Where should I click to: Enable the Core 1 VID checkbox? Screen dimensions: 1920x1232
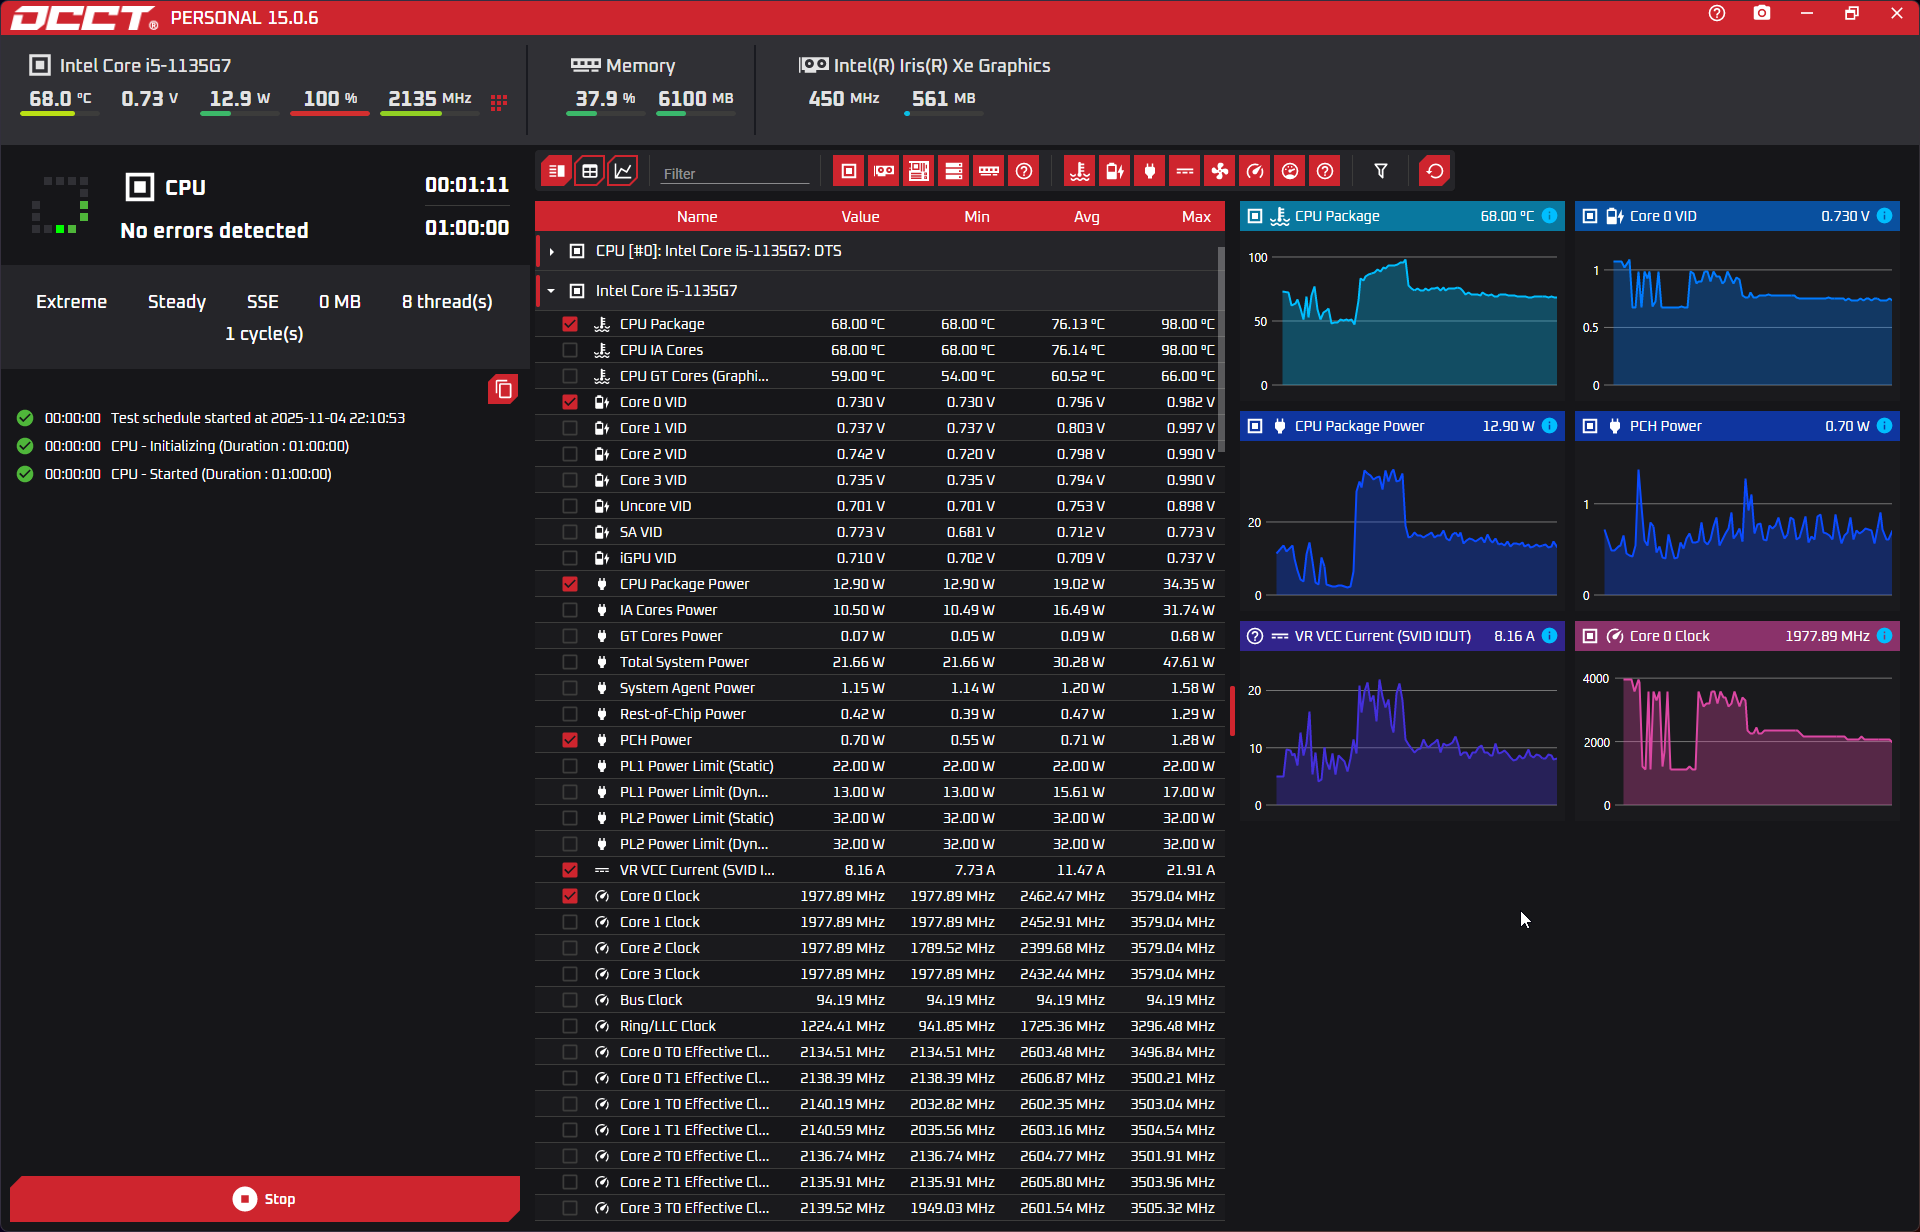(x=570, y=428)
